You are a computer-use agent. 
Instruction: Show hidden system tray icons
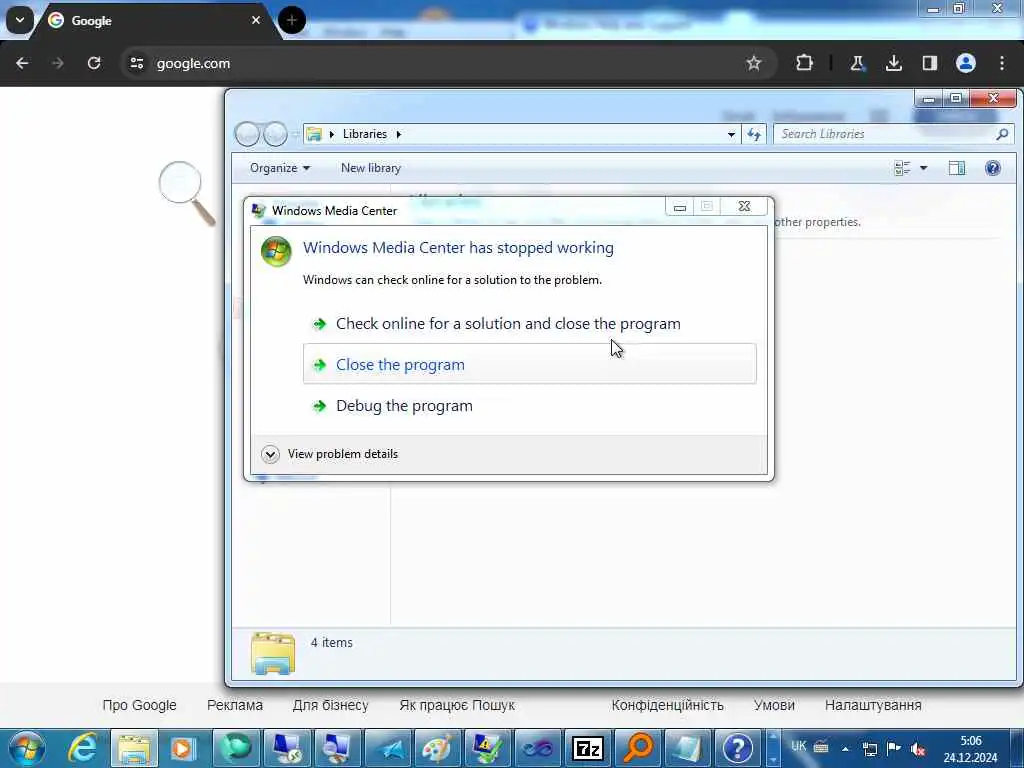pyautogui.click(x=846, y=749)
